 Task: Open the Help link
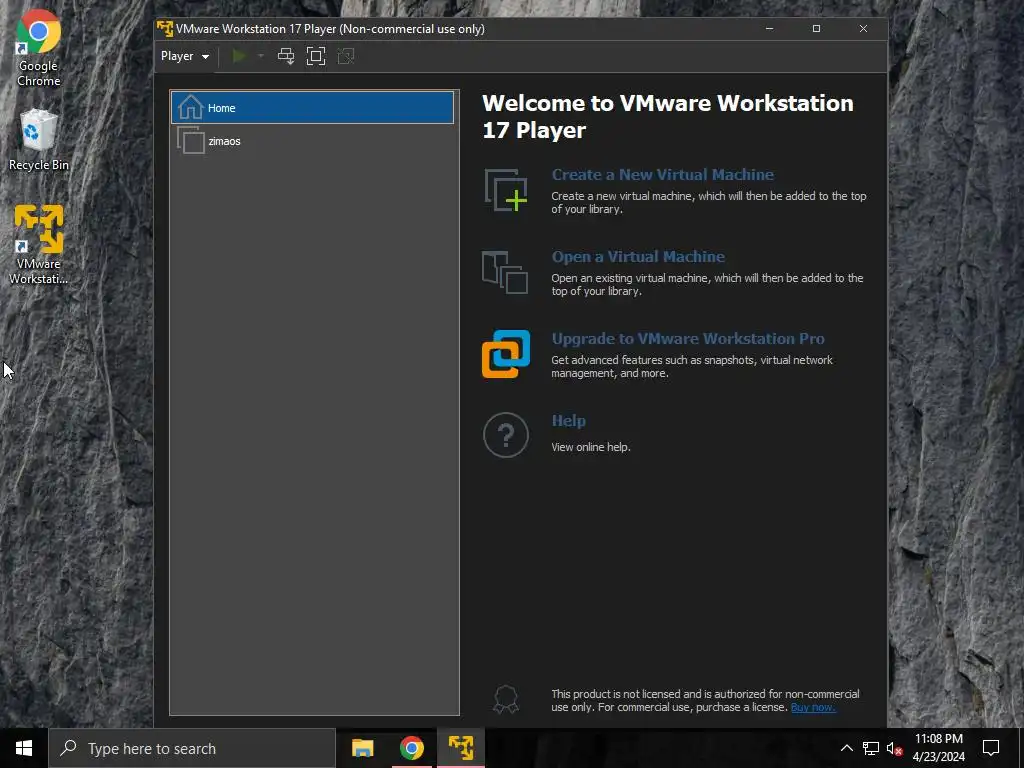point(568,421)
